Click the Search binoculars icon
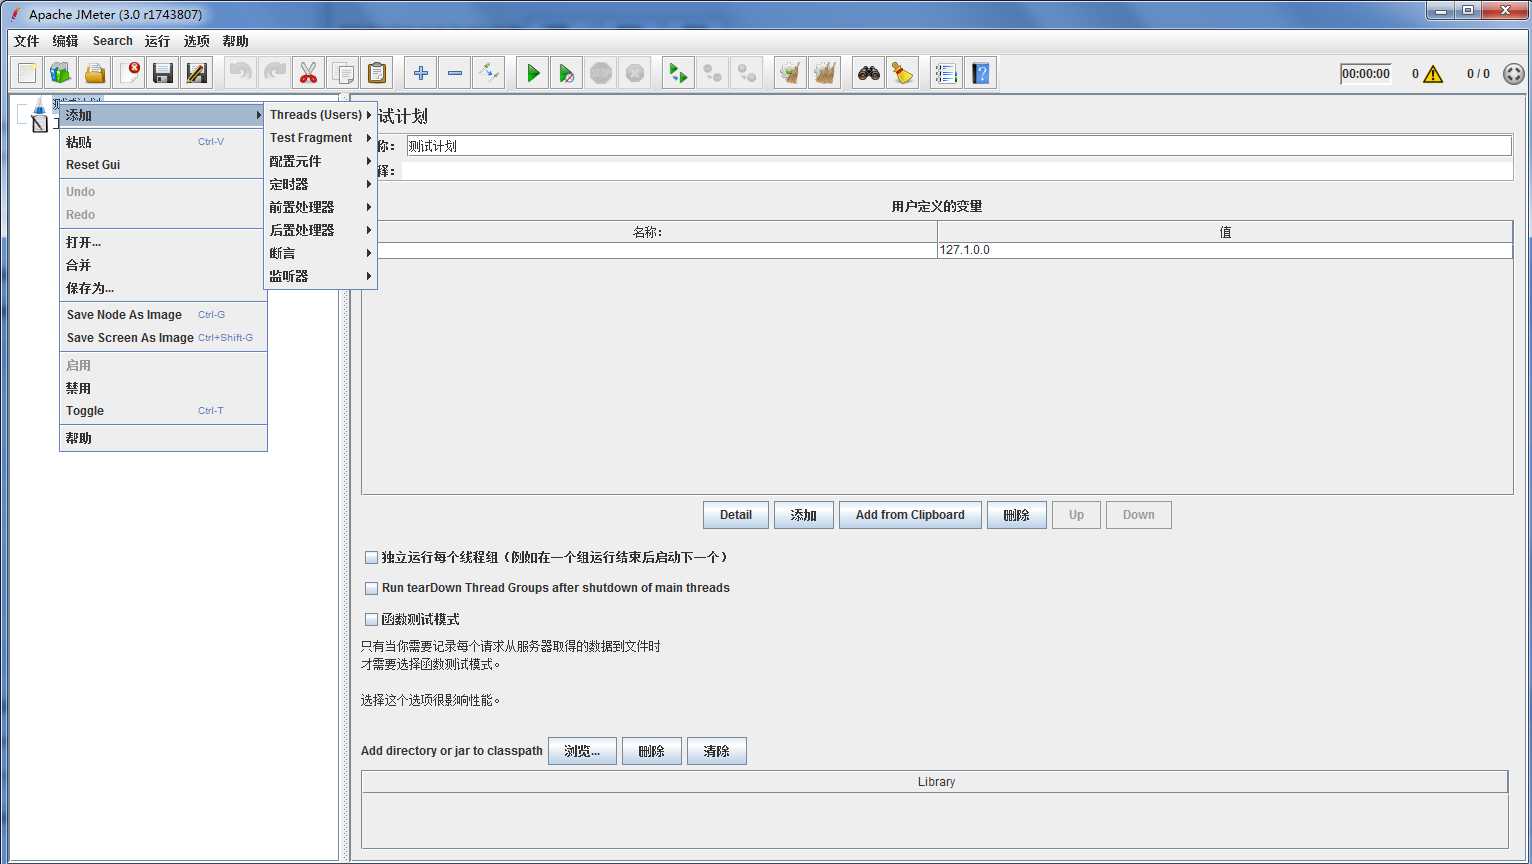 coord(868,73)
